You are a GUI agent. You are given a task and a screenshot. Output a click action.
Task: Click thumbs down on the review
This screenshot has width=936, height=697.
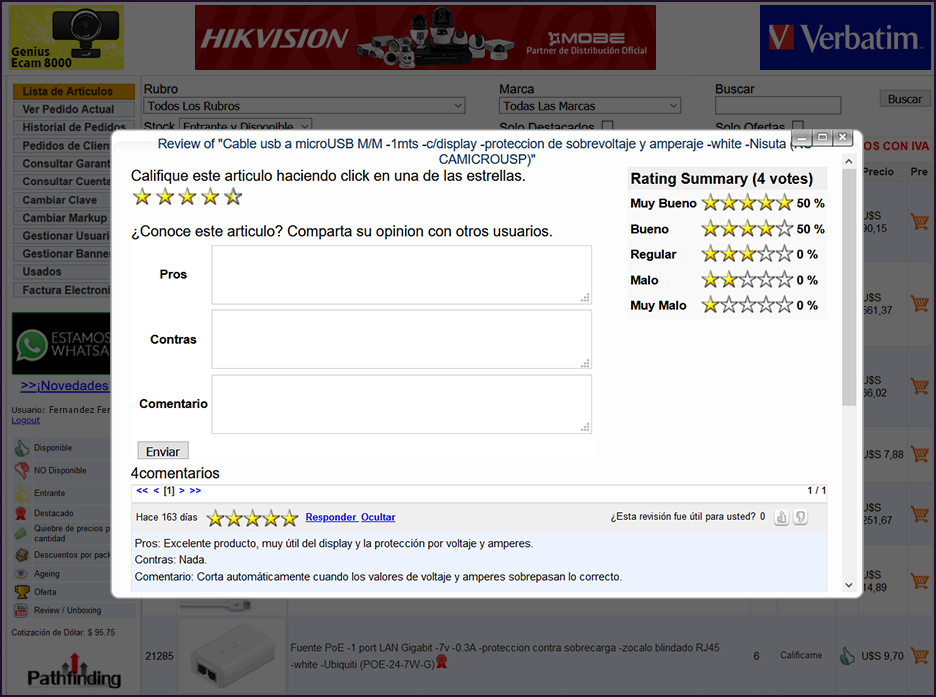click(x=800, y=517)
